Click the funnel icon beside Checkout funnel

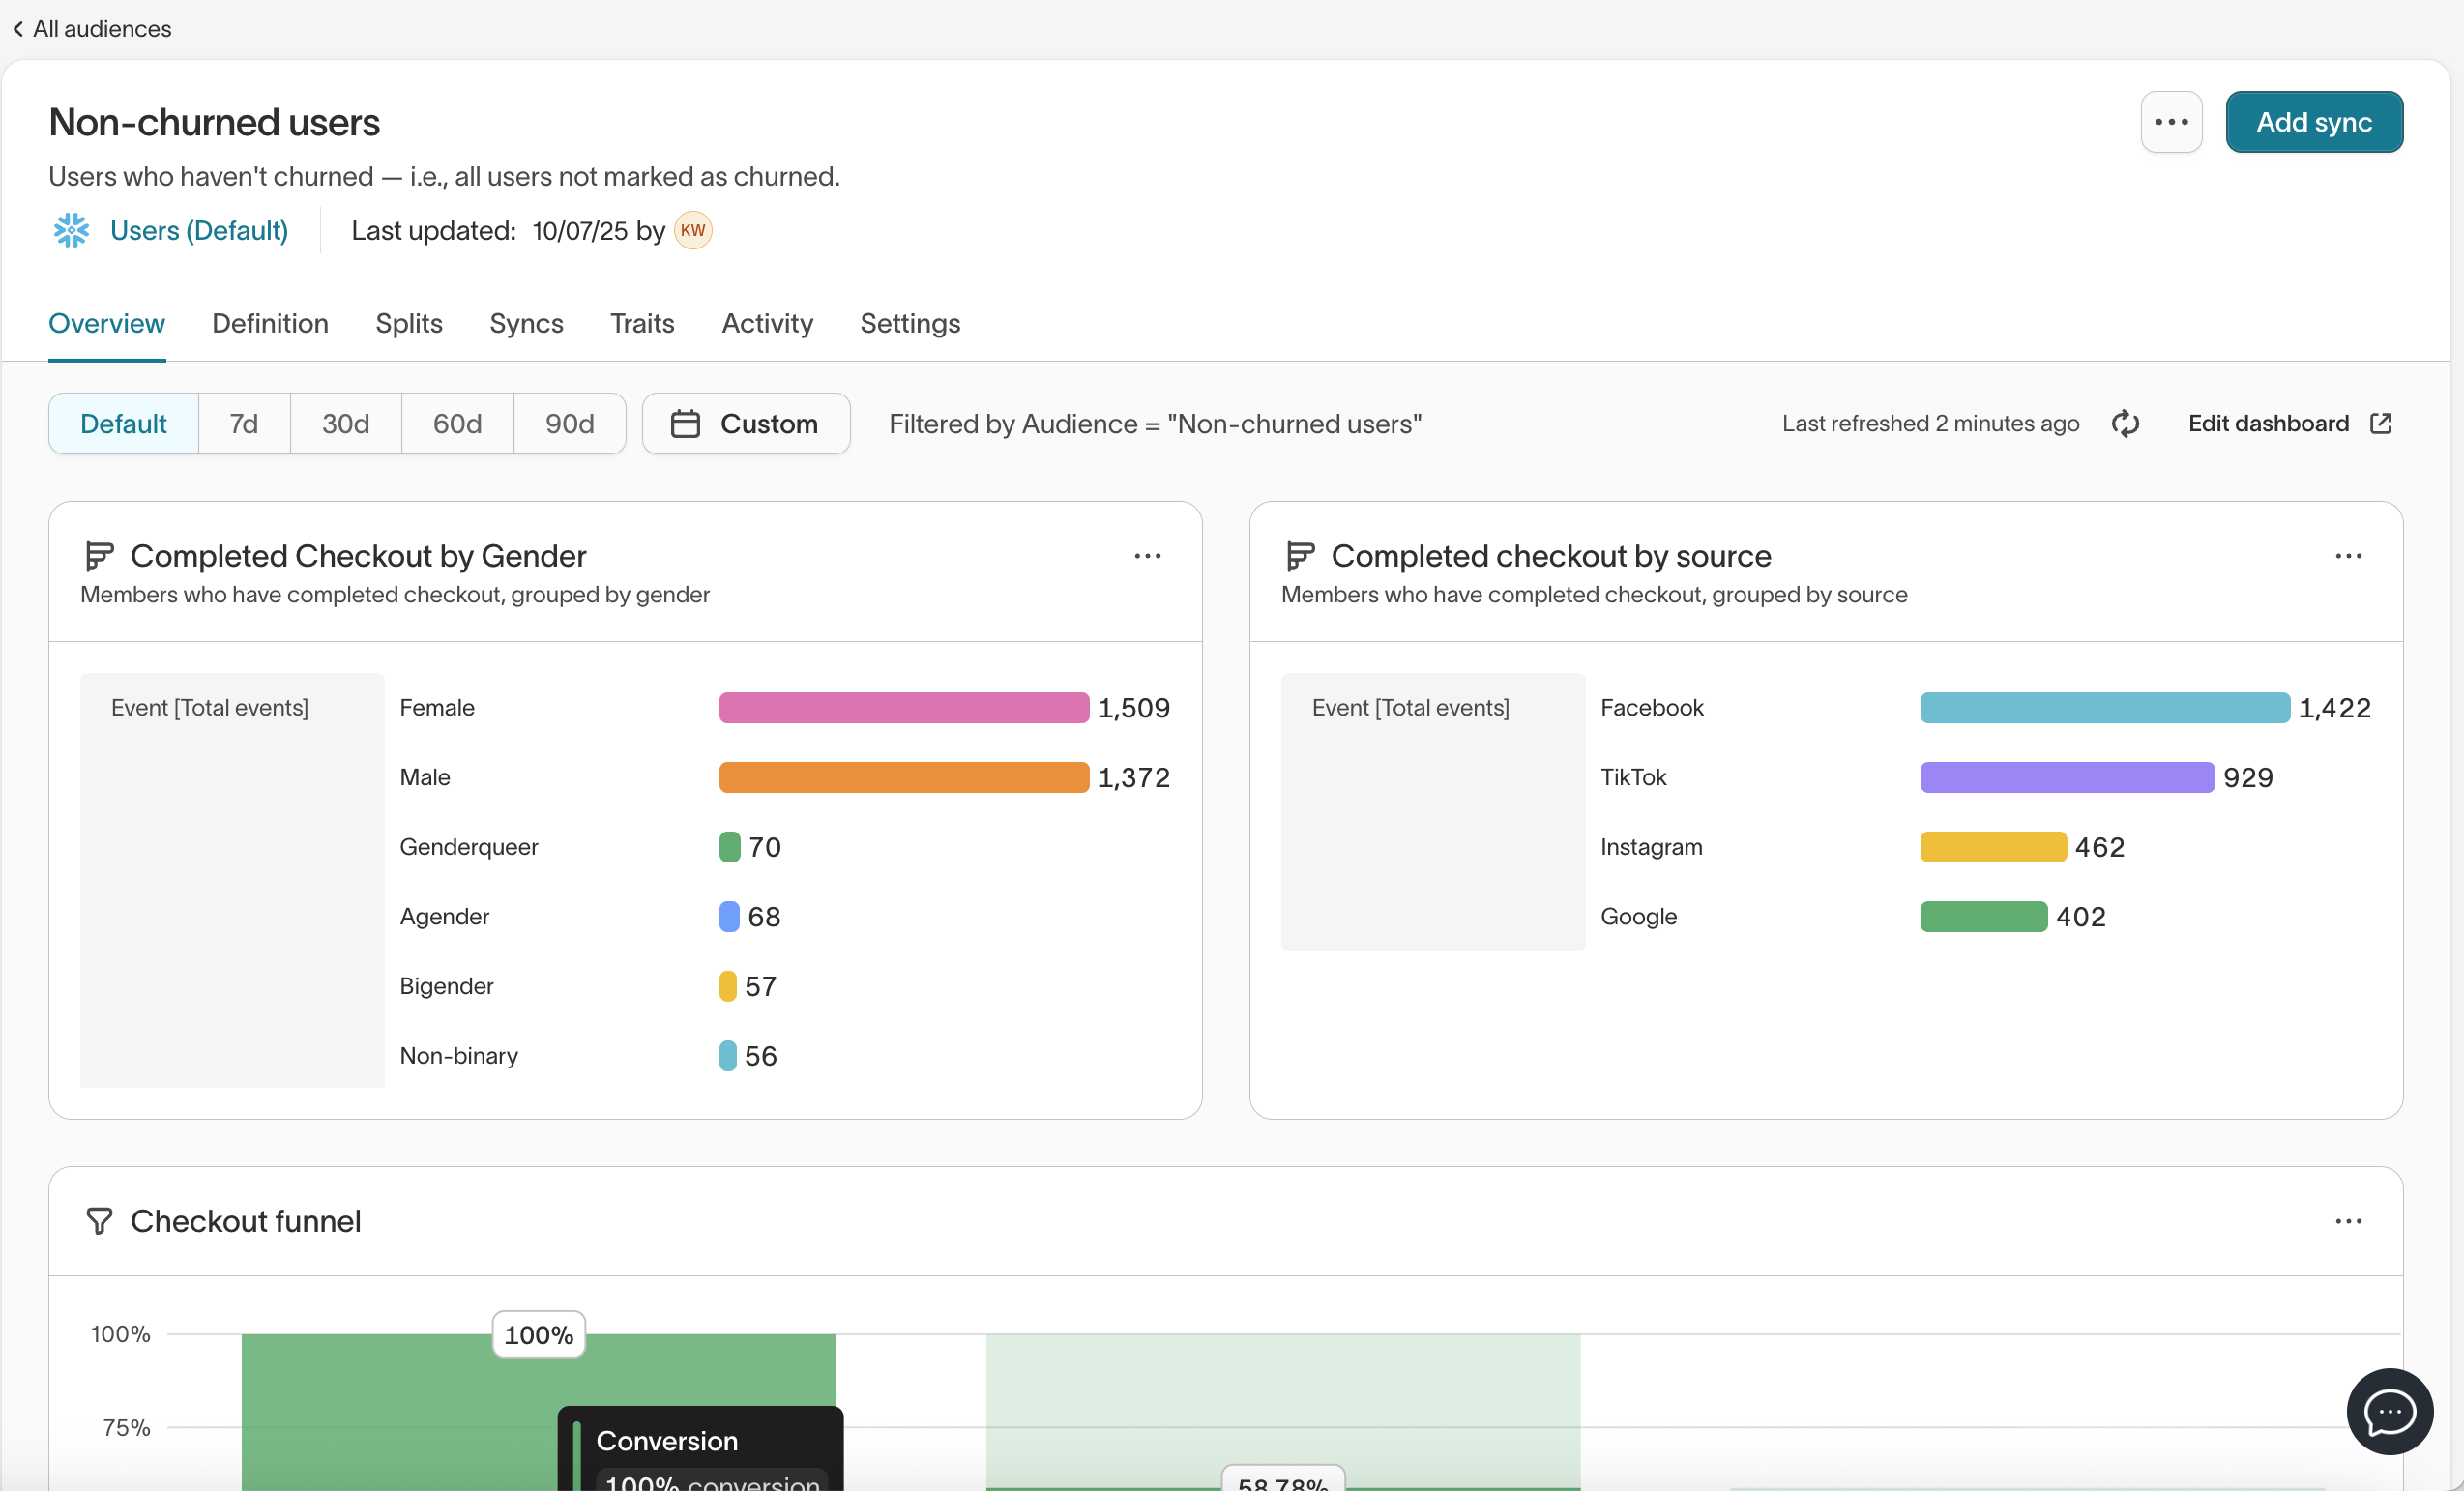tap(99, 1221)
